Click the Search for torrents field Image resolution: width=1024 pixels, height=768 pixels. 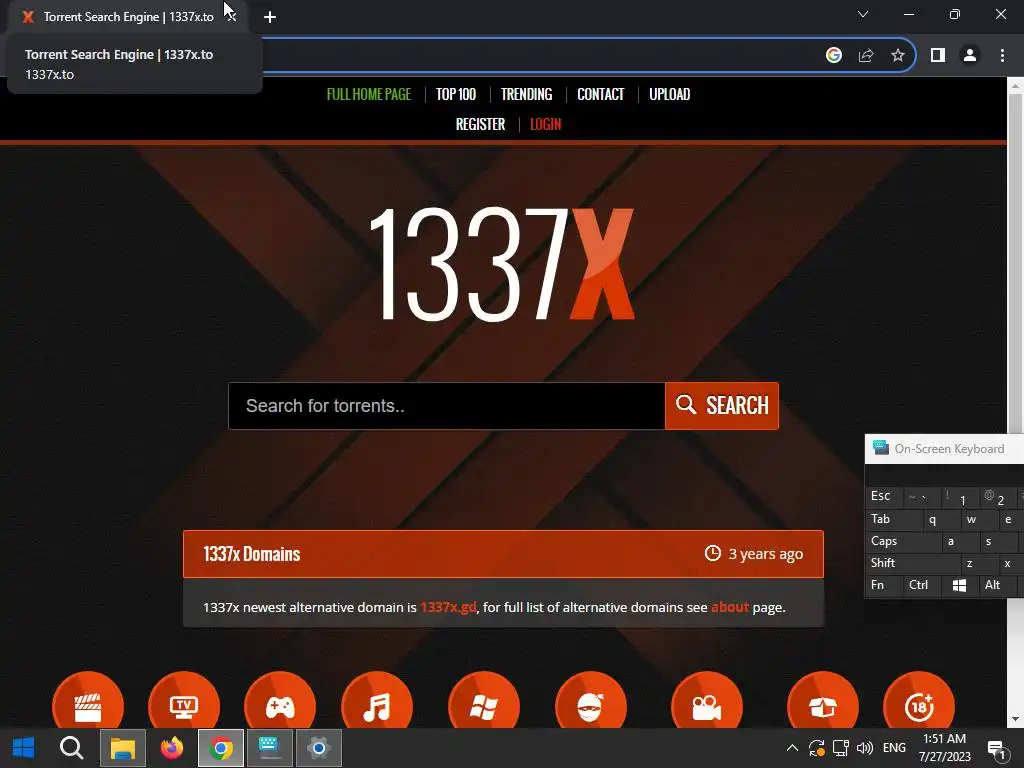[447, 406]
